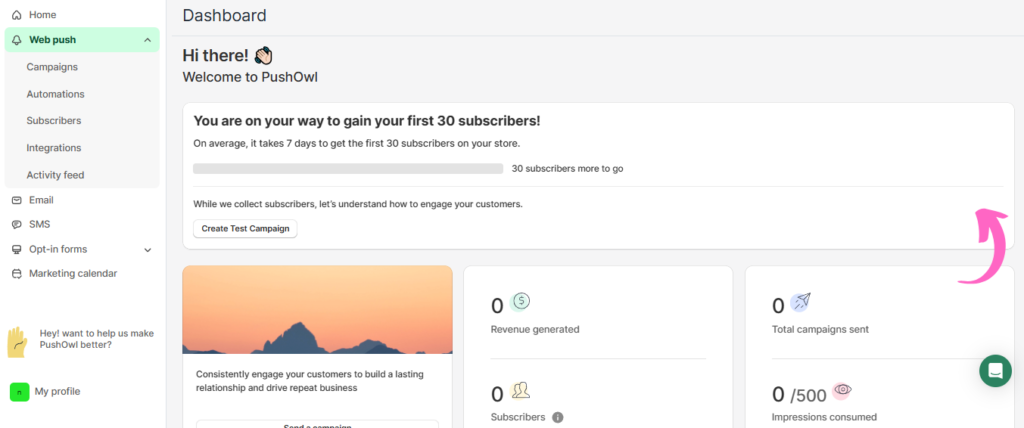Click the Subscribers people icon

pos(520,391)
